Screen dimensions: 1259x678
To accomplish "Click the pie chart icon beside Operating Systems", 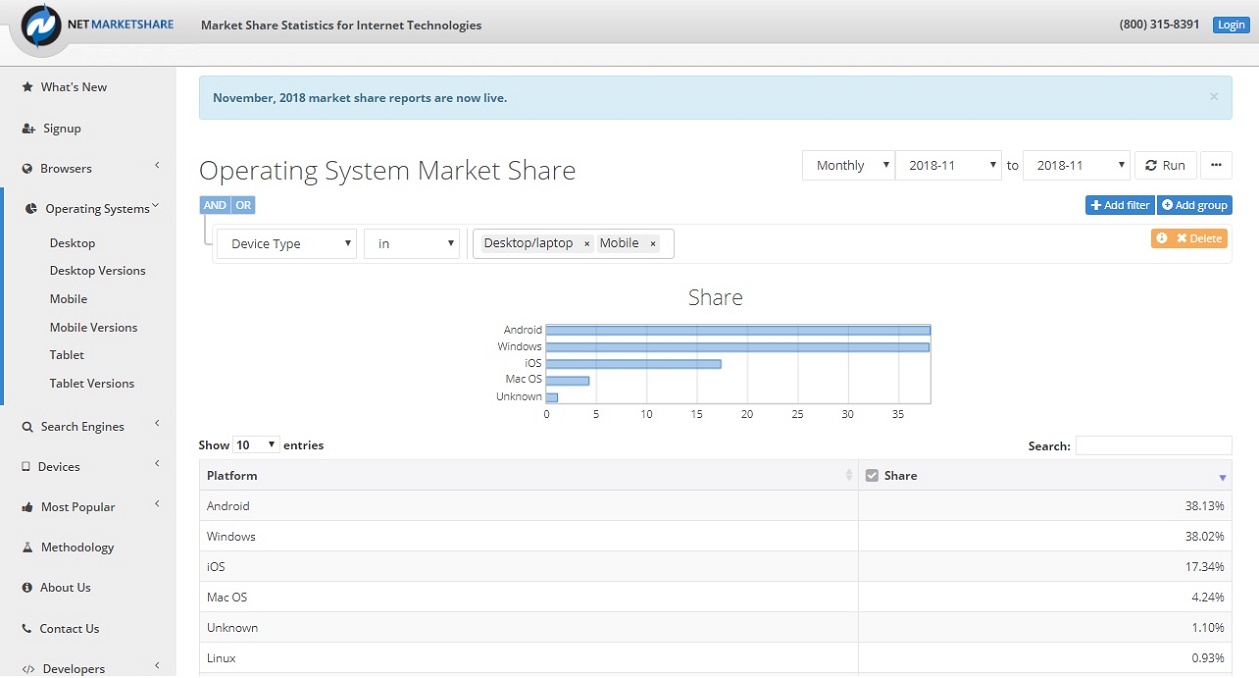I will (31, 209).
